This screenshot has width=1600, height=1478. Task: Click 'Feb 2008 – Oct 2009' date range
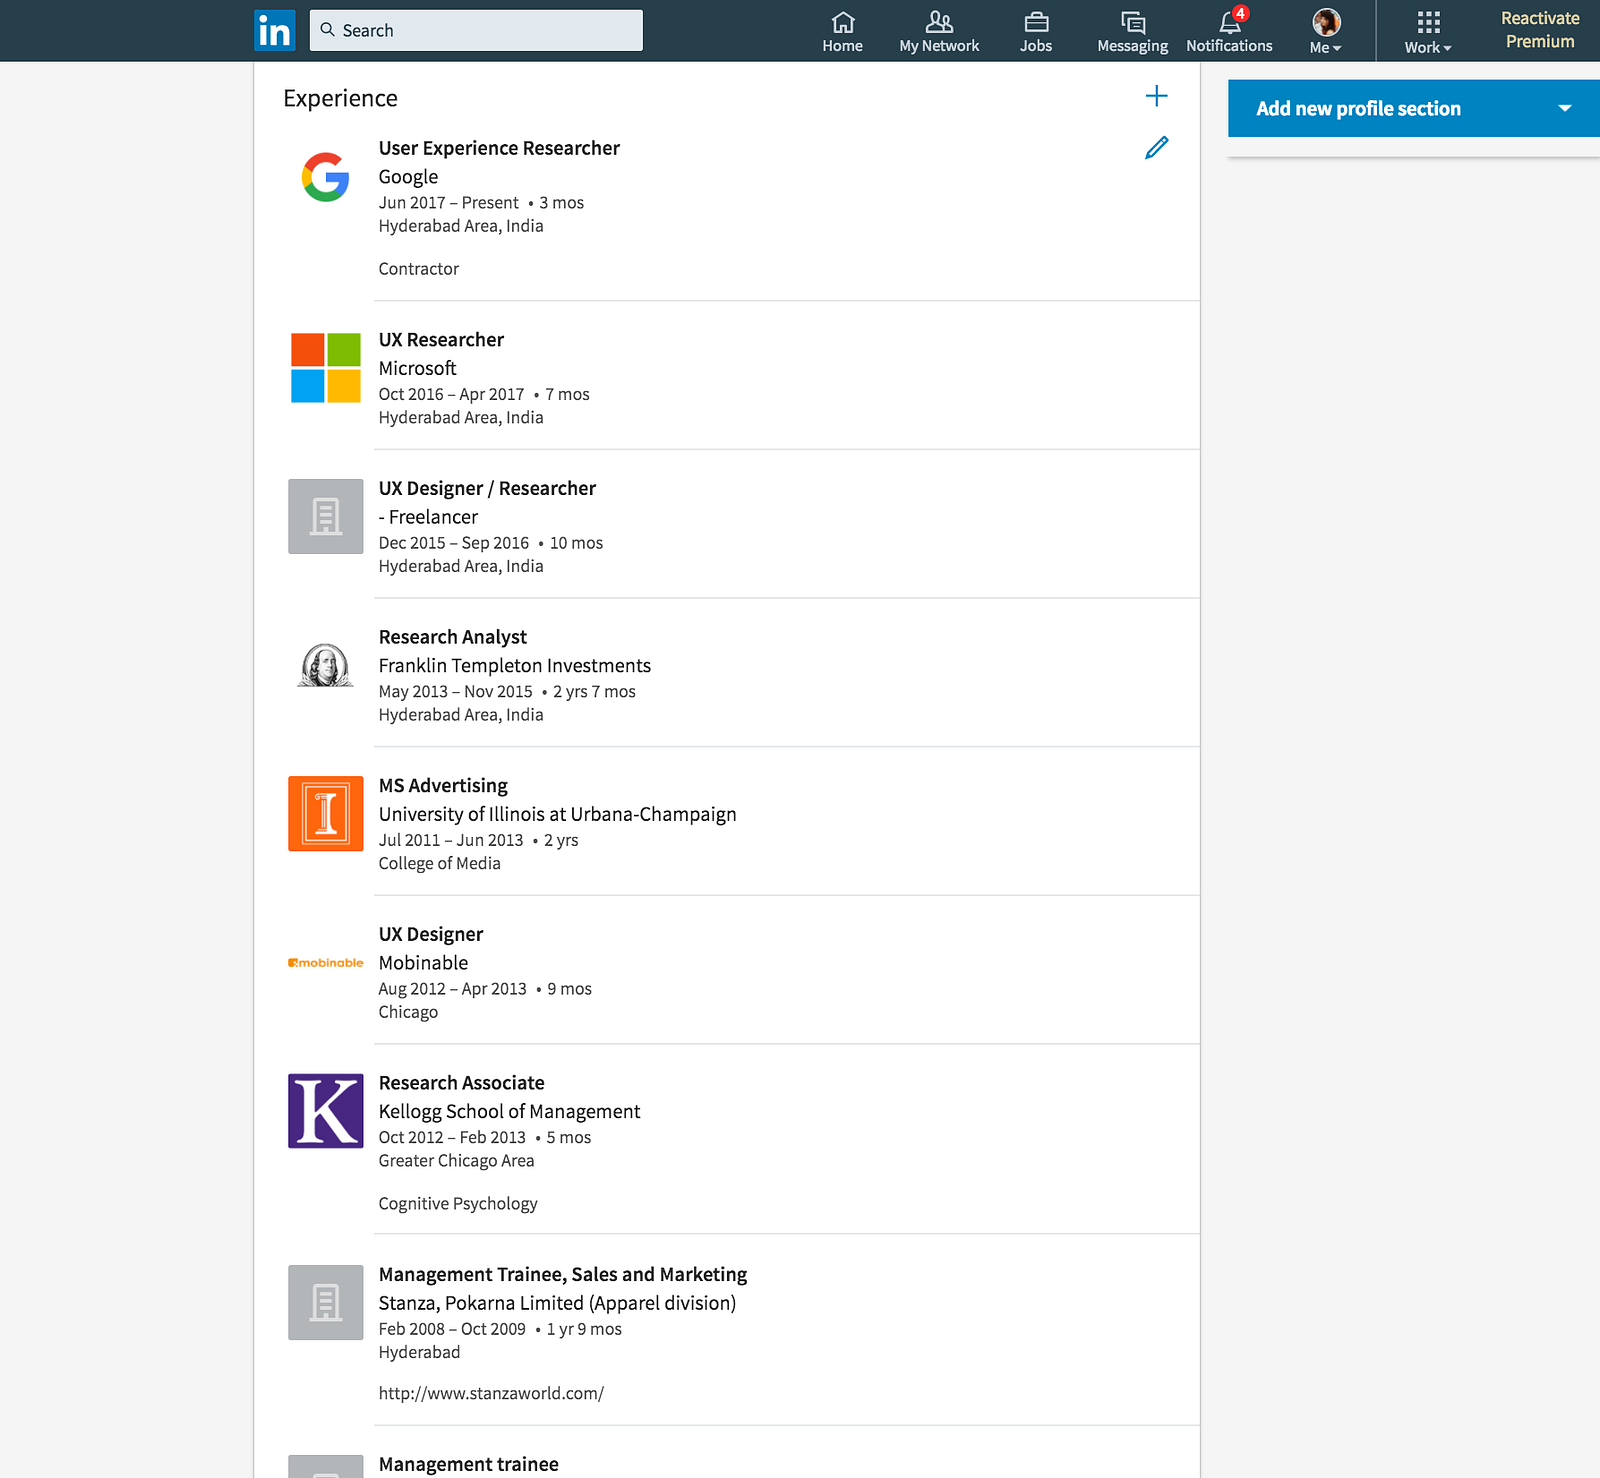pos(452,1329)
